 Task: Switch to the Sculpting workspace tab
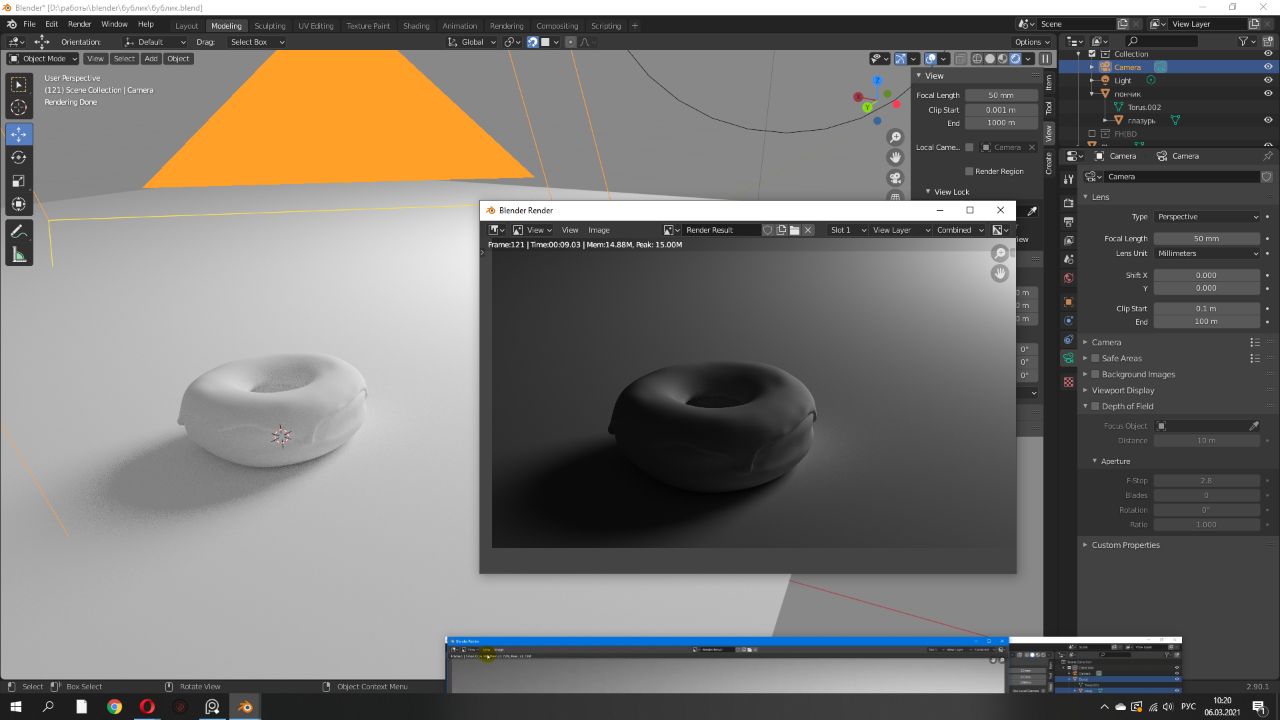(x=270, y=26)
